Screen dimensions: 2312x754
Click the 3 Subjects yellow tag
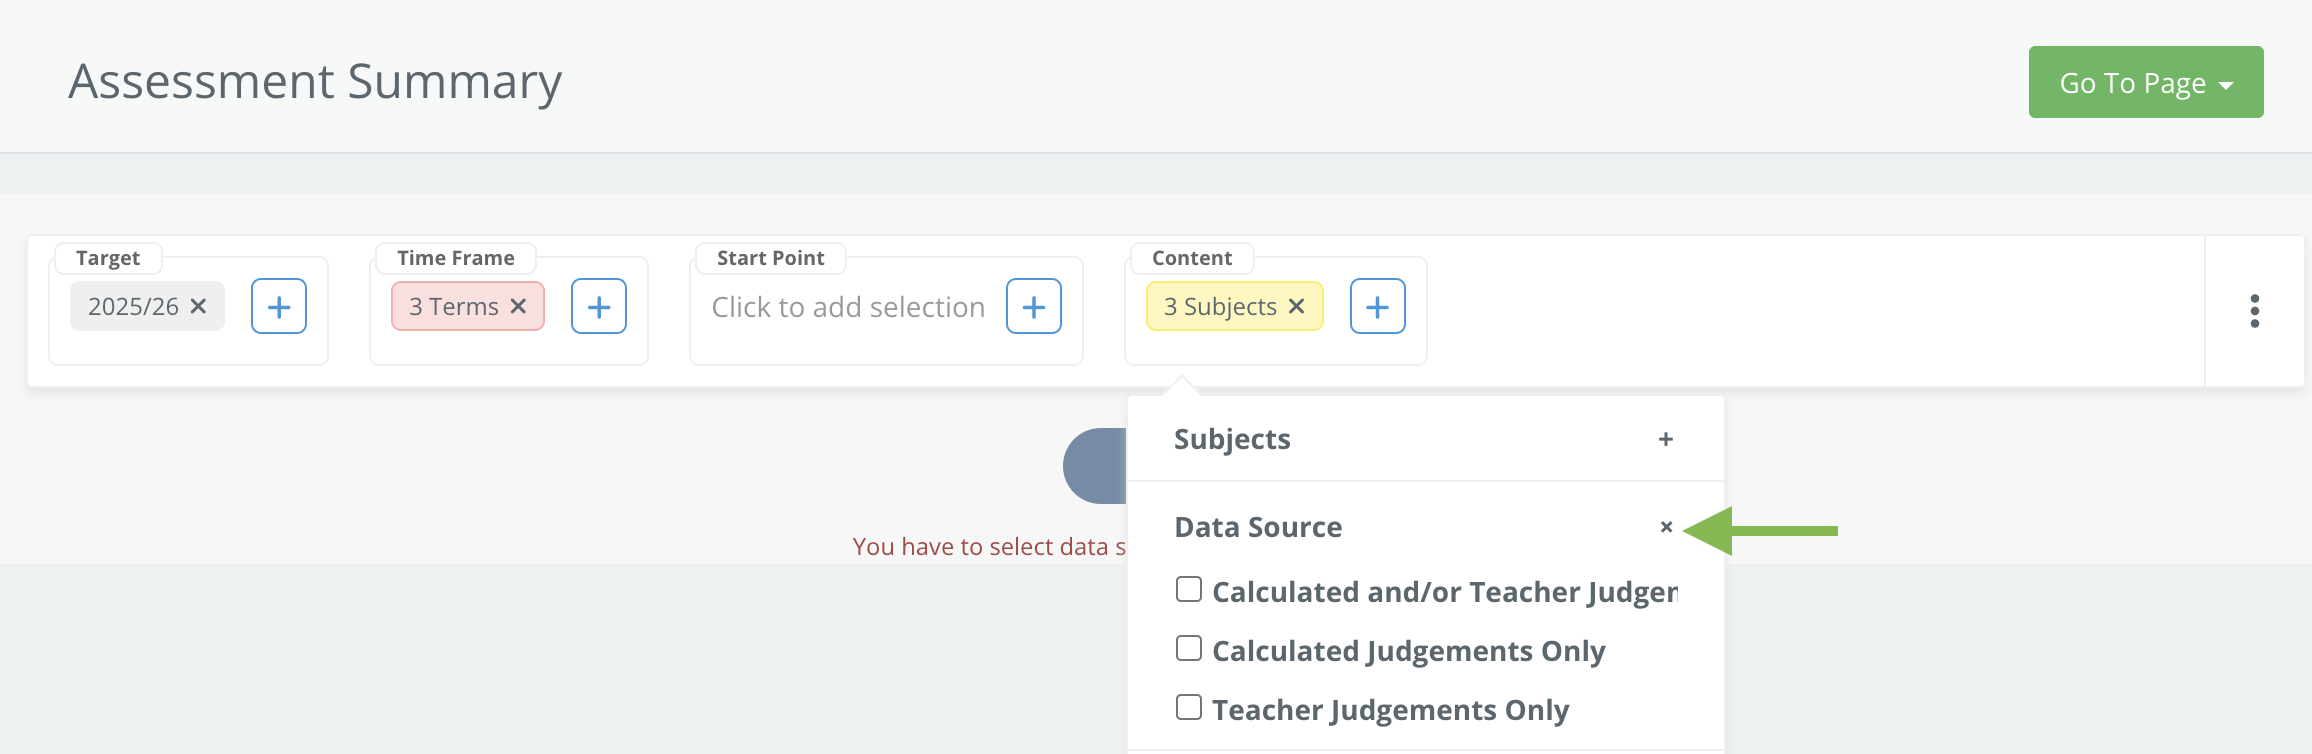(x=1220, y=306)
